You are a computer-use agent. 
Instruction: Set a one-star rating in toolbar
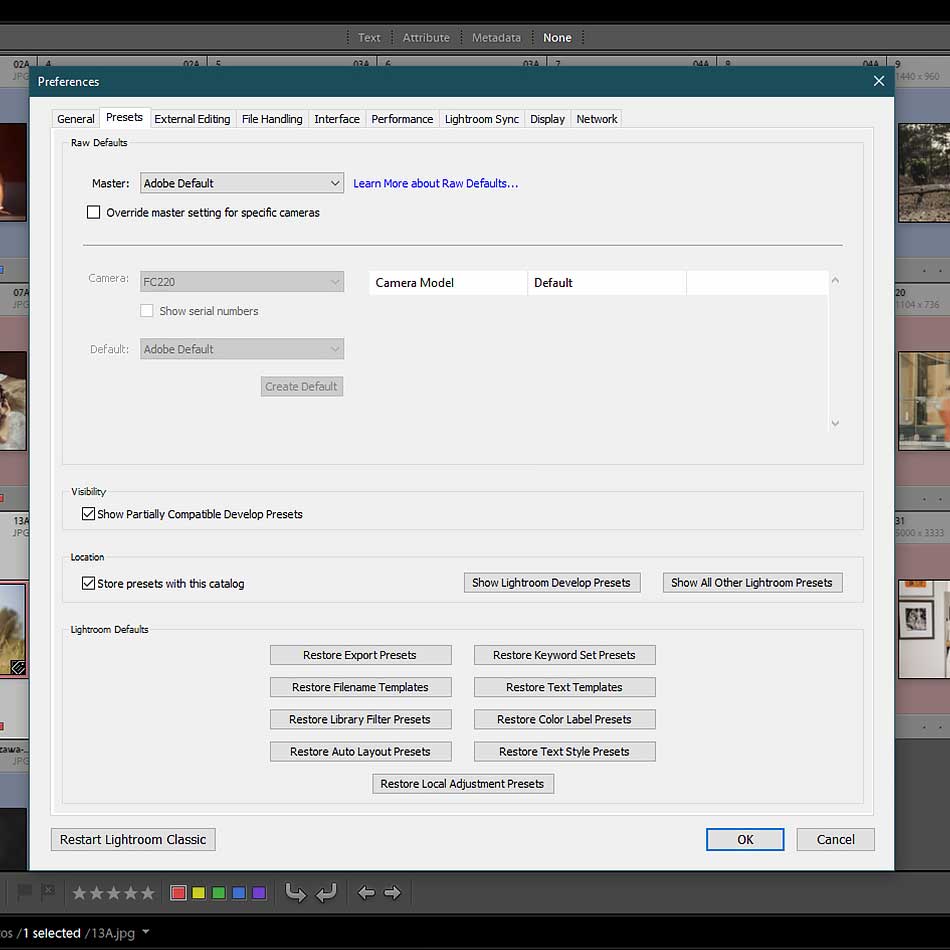(x=79, y=892)
